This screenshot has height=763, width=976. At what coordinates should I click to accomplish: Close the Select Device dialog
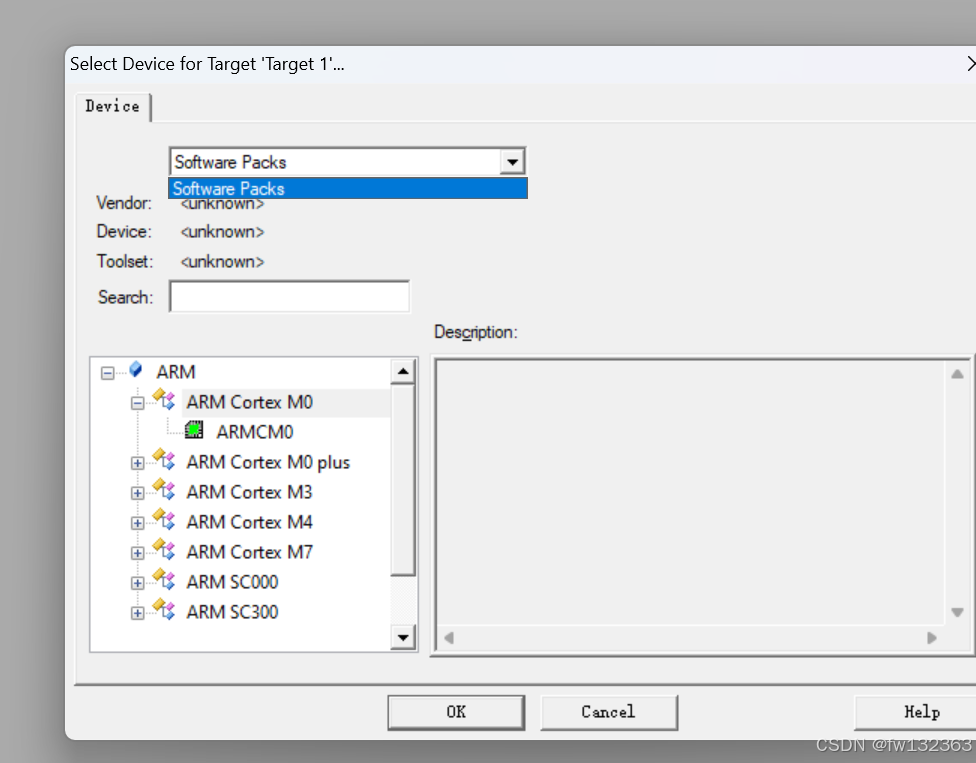point(970,63)
